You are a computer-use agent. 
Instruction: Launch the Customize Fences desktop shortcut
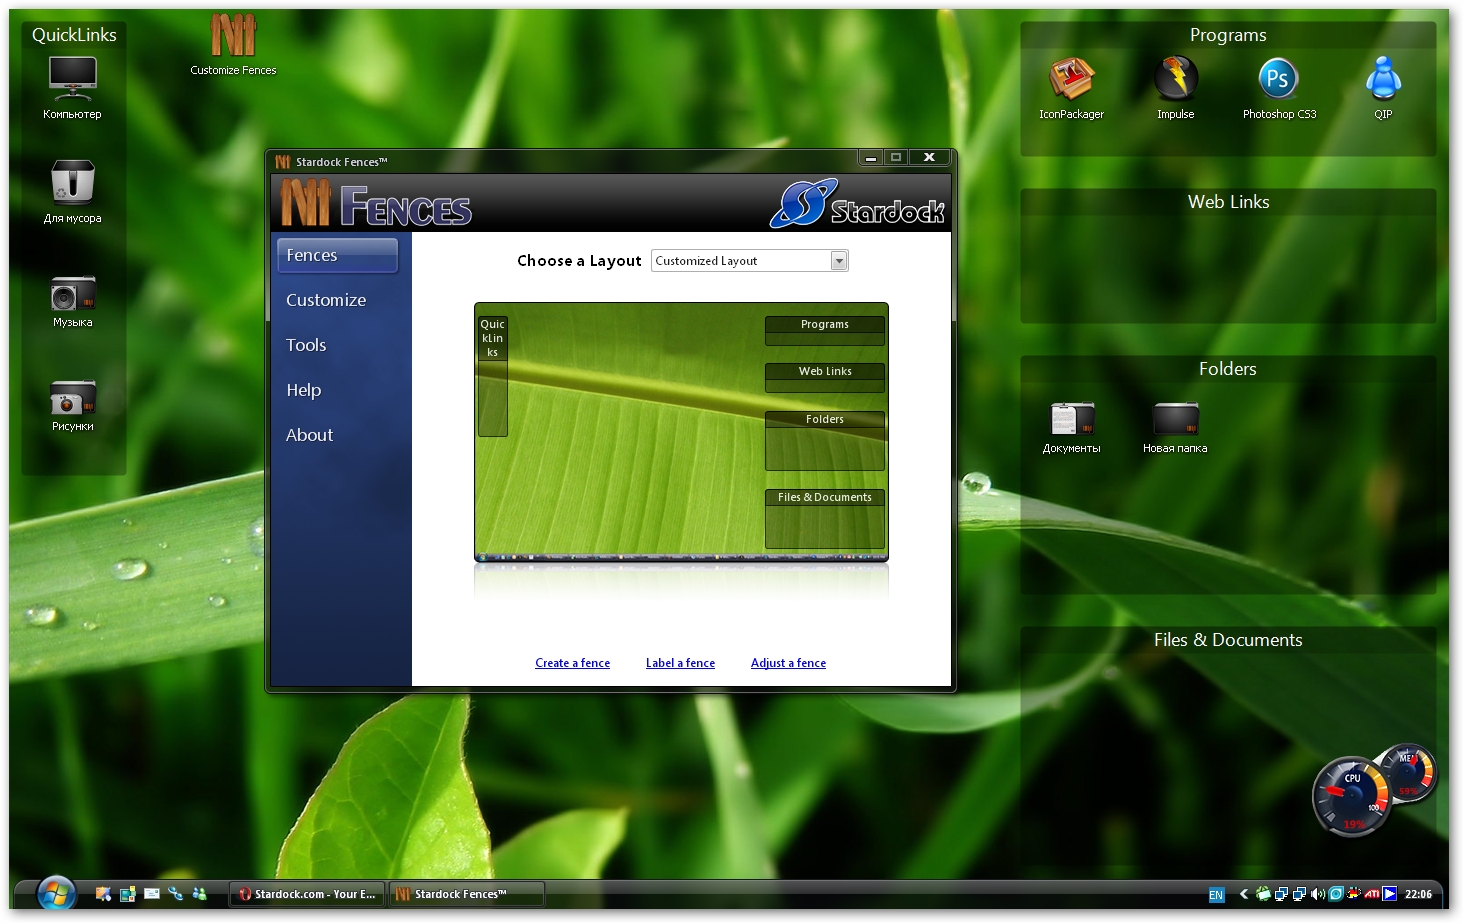[x=233, y=44]
